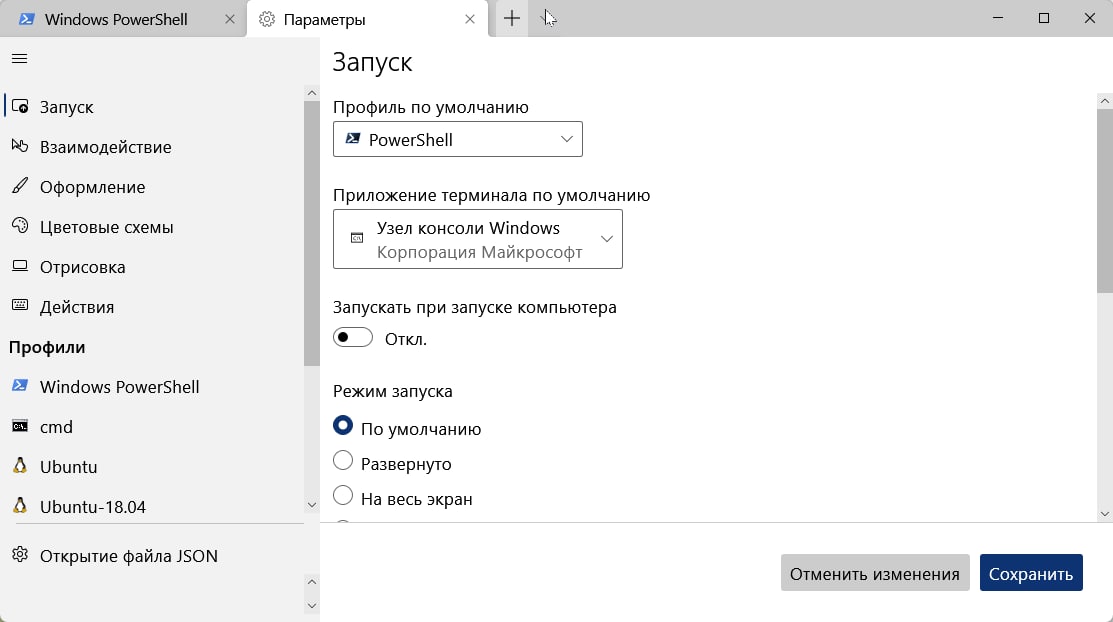Select the Ubuntu profile
This screenshot has width=1113, height=622.
pyautogui.click(x=153, y=466)
